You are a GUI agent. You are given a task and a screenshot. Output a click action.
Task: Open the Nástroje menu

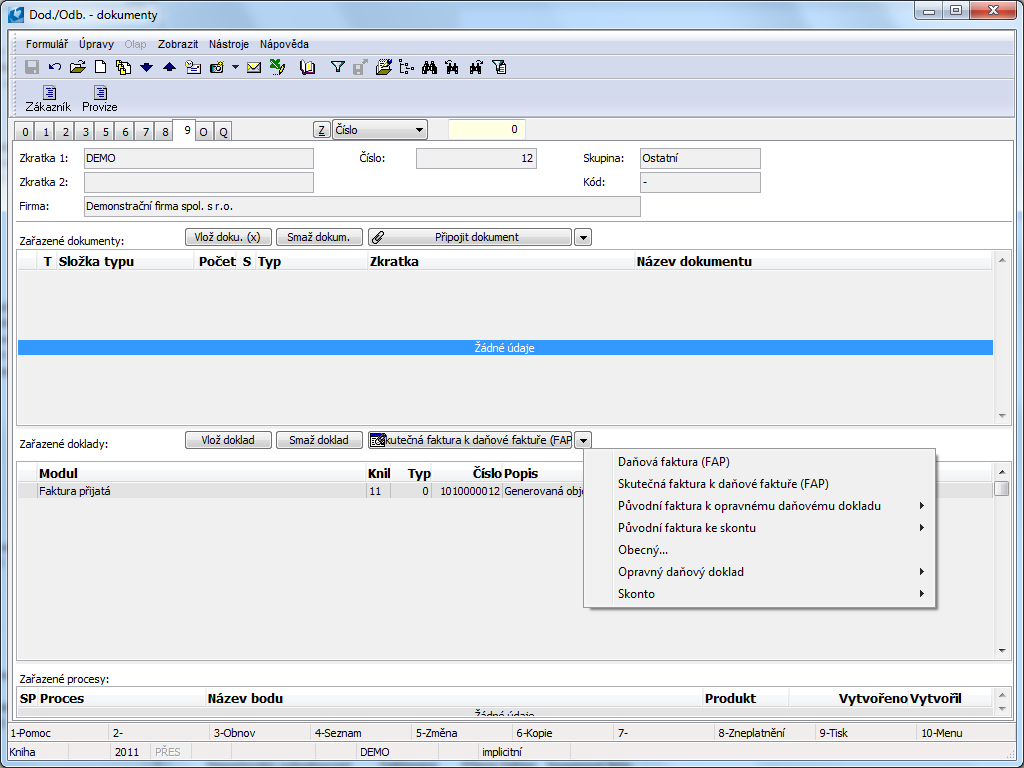[x=229, y=44]
